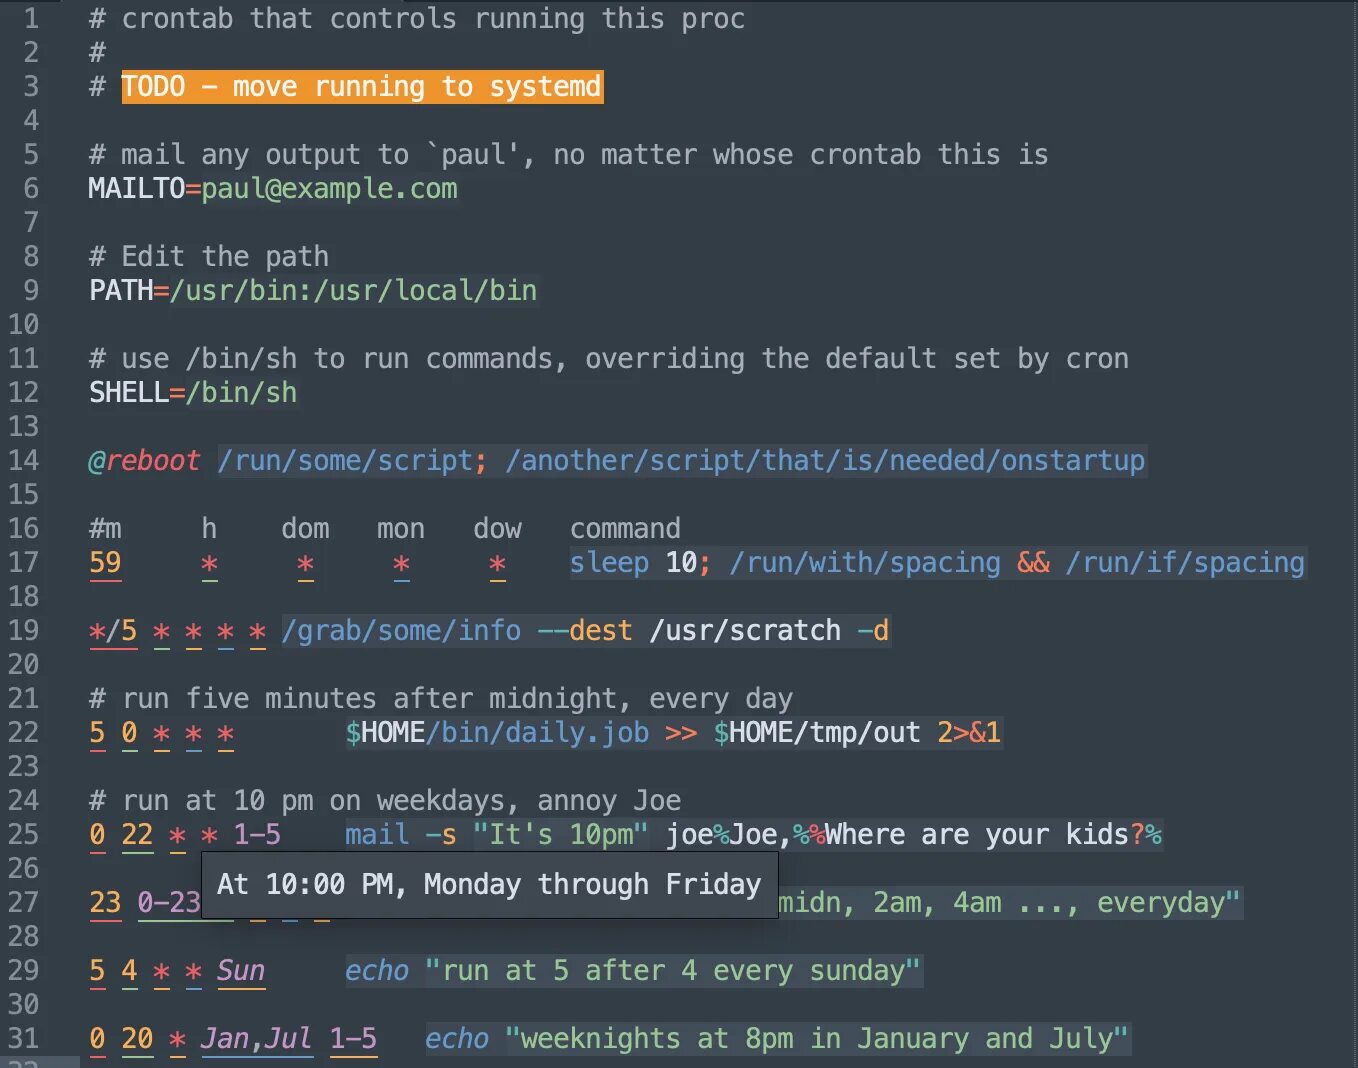Click the MAILTO variable name
The image size is (1358, 1068).
[x=137, y=189]
